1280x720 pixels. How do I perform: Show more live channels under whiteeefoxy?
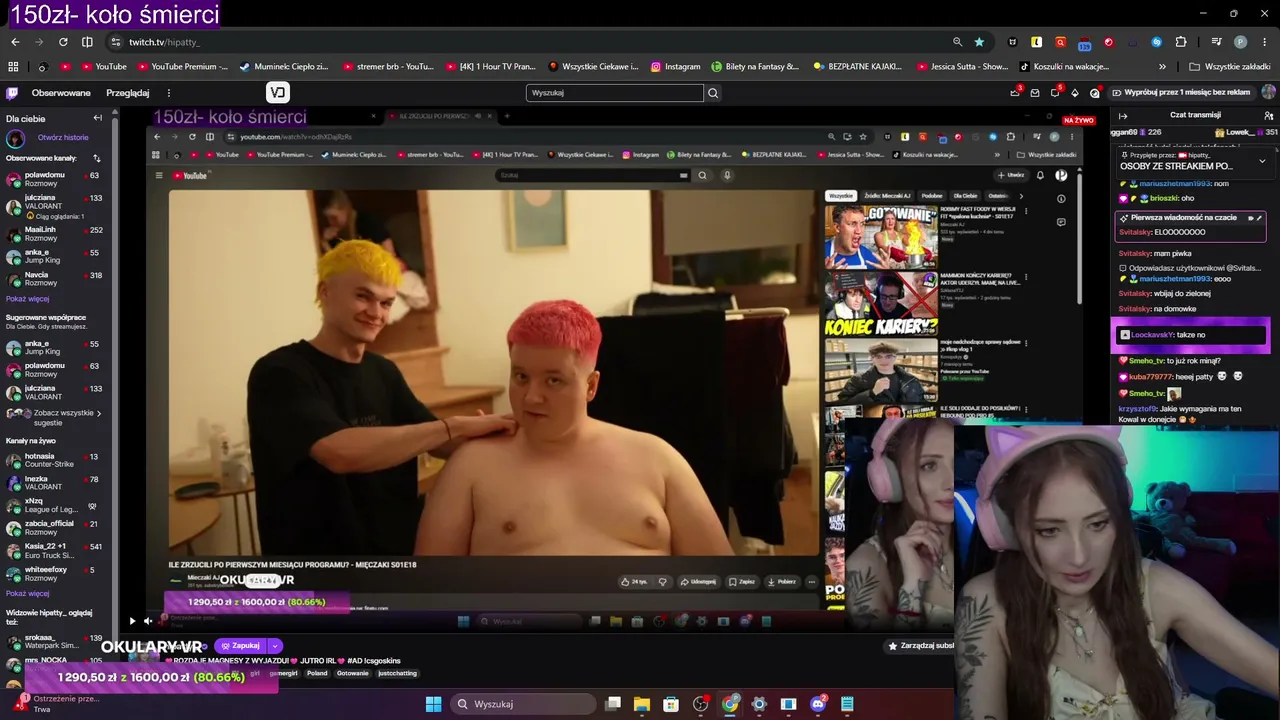coord(27,593)
